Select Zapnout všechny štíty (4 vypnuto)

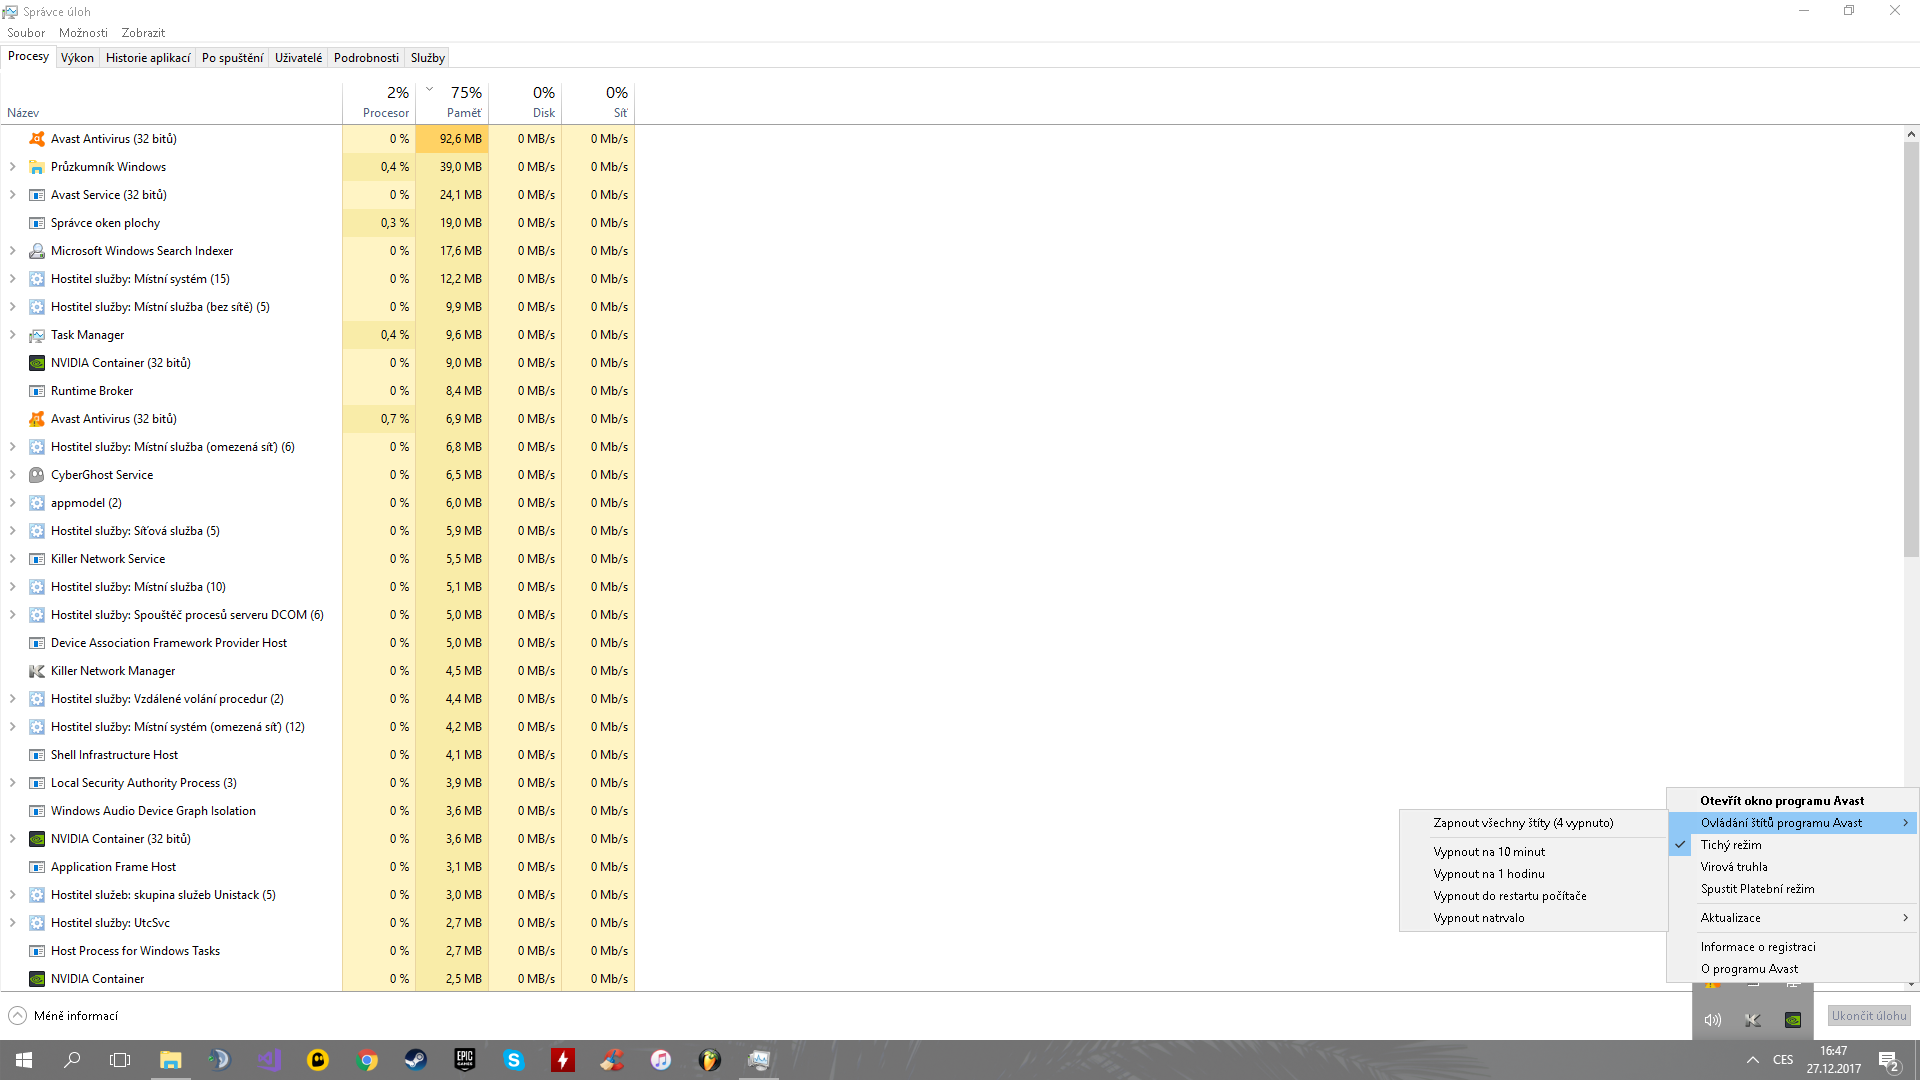[x=1533, y=823]
